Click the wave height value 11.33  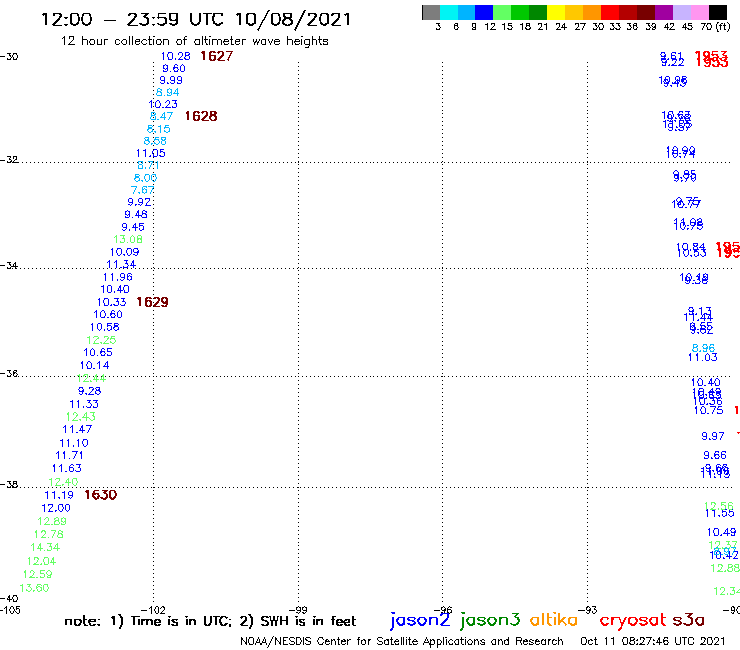[x=84, y=404]
